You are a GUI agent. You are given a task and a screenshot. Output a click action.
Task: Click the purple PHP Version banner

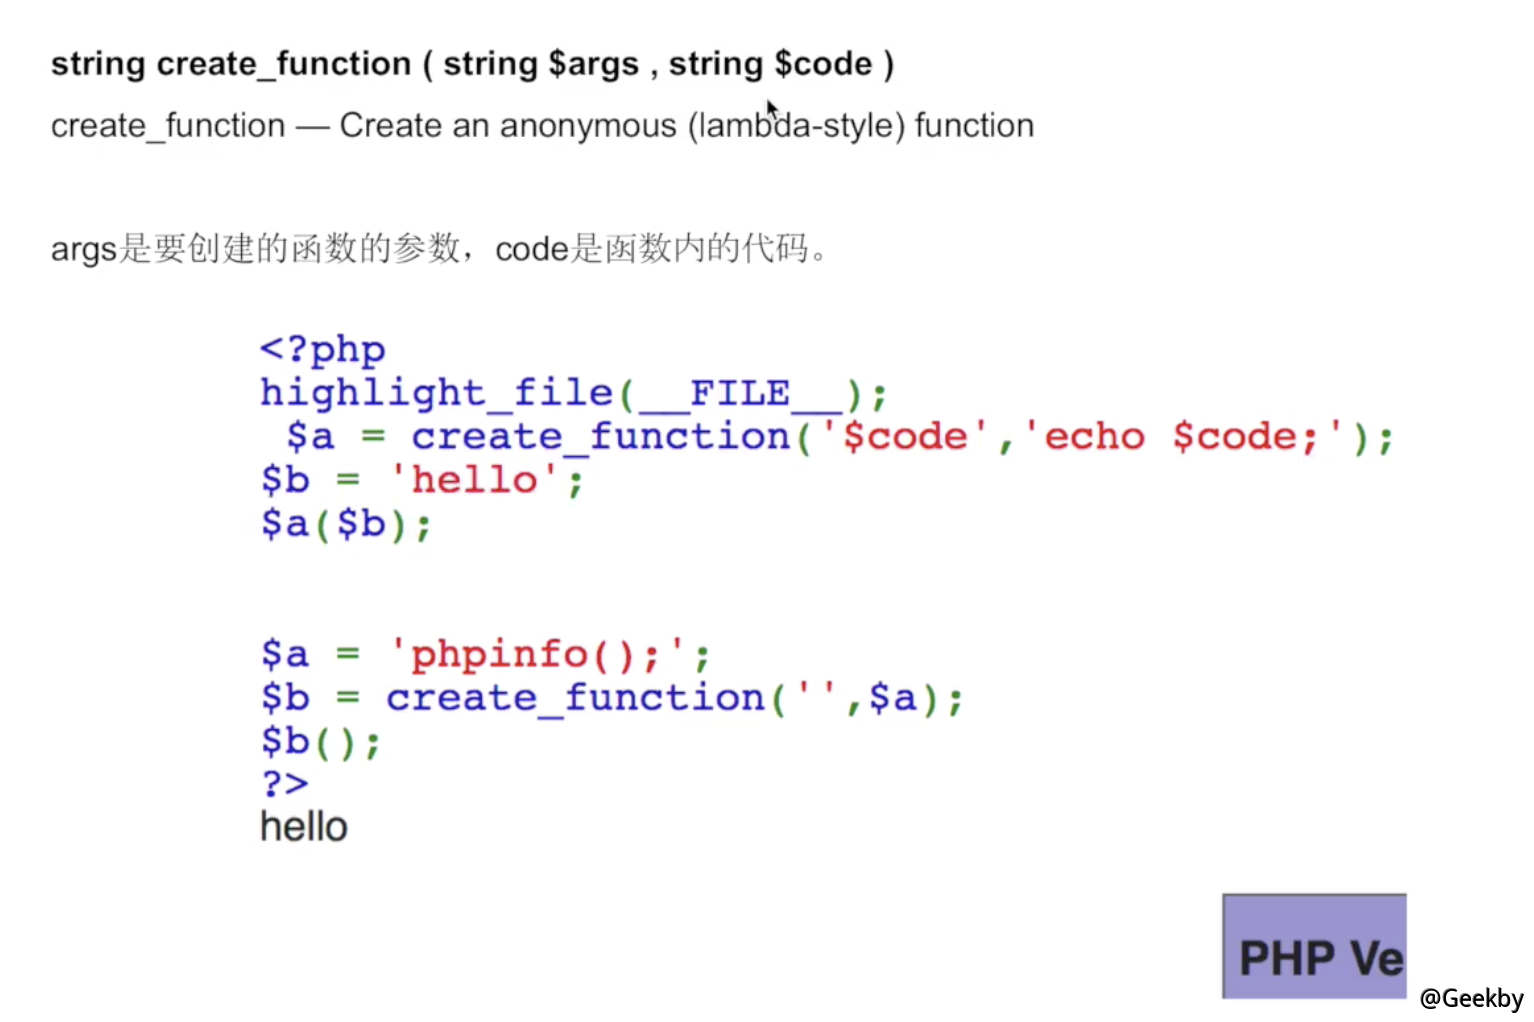click(x=1314, y=946)
